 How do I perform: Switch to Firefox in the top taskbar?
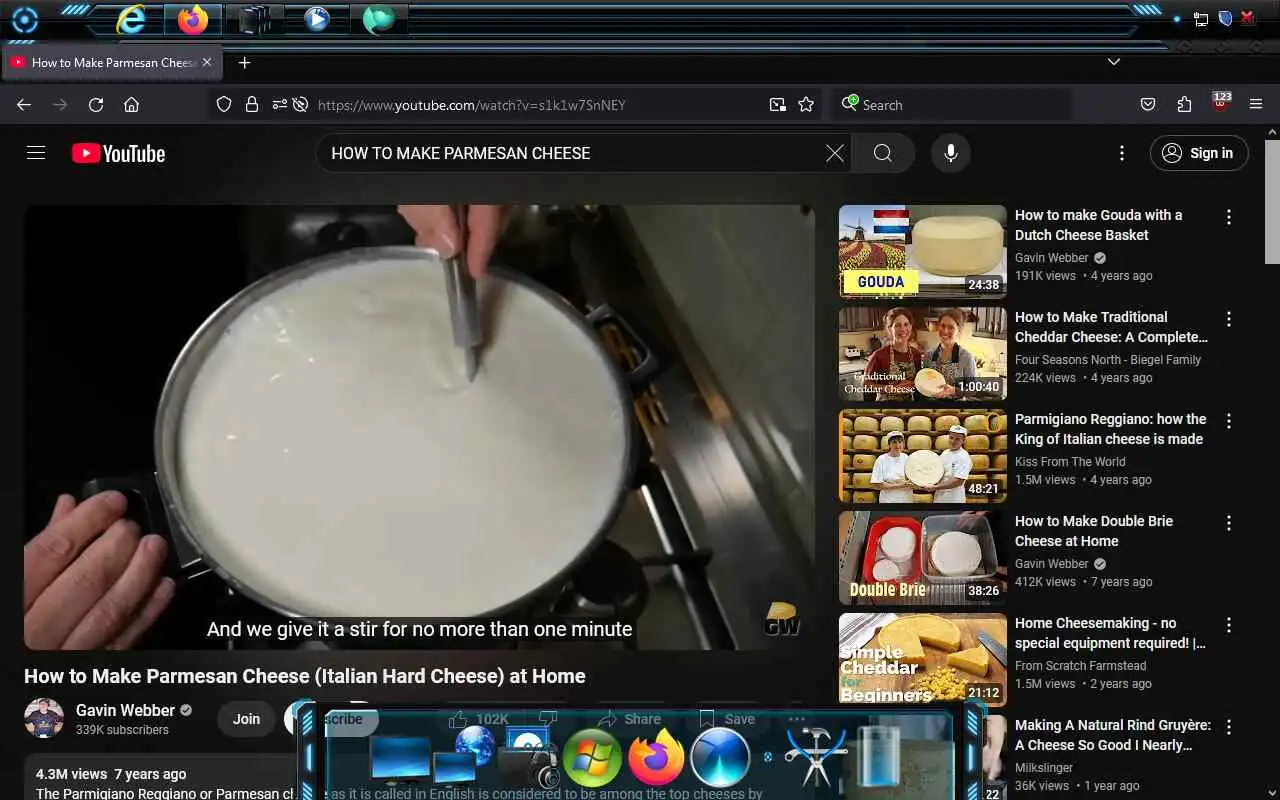[x=193, y=19]
